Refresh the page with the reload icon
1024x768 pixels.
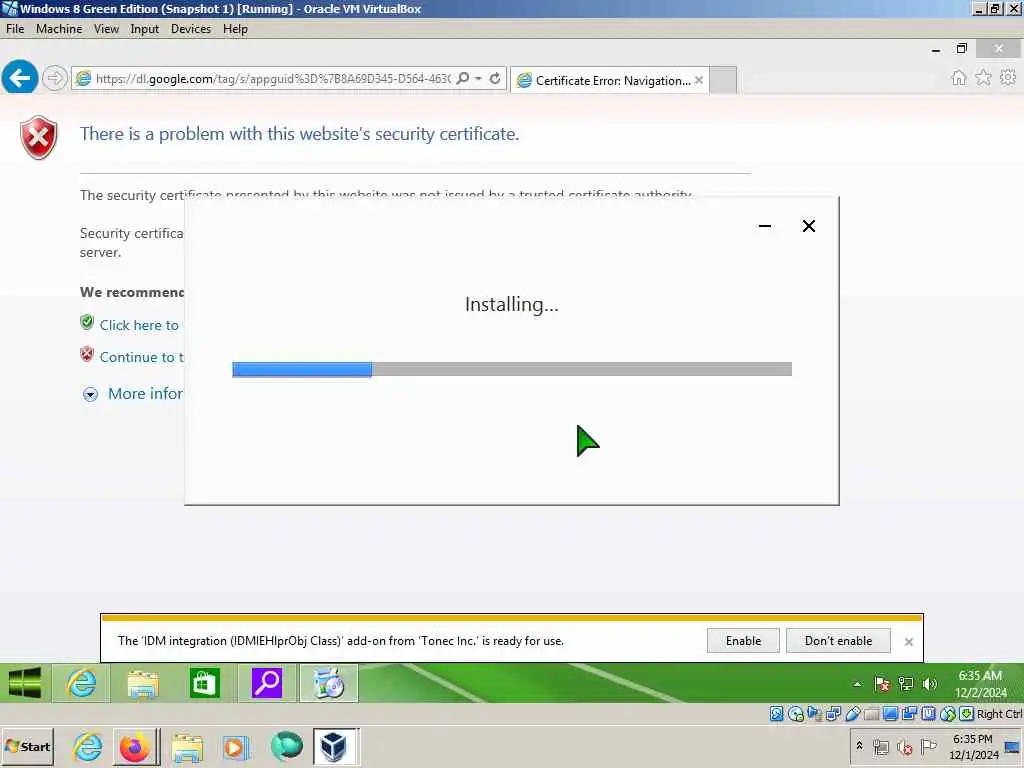pyautogui.click(x=495, y=78)
